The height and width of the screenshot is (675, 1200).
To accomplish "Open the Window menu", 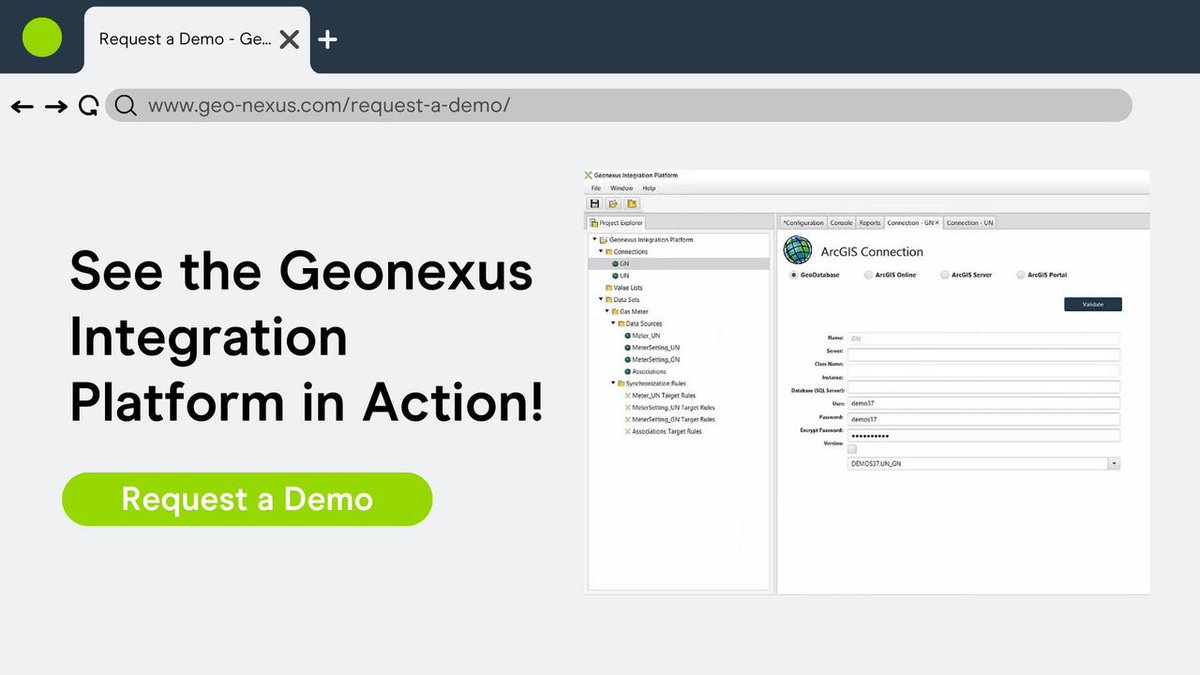I will tap(621, 188).
